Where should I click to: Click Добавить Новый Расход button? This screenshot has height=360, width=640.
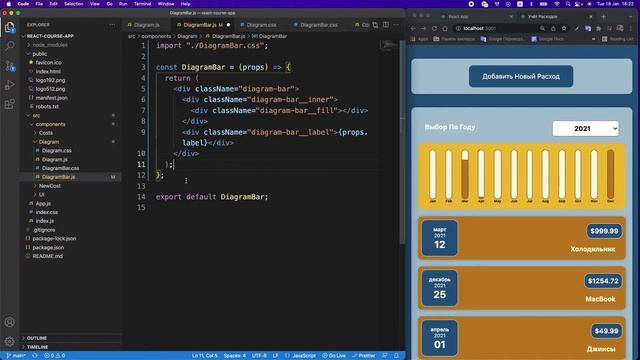pos(521,76)
